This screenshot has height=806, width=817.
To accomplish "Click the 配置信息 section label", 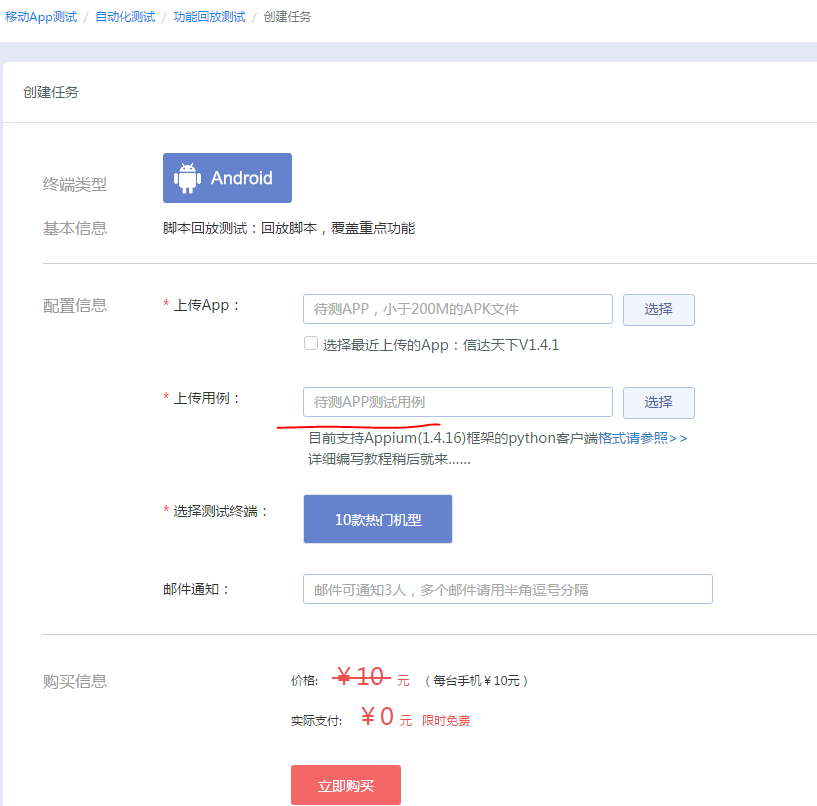I will point(75,306).
